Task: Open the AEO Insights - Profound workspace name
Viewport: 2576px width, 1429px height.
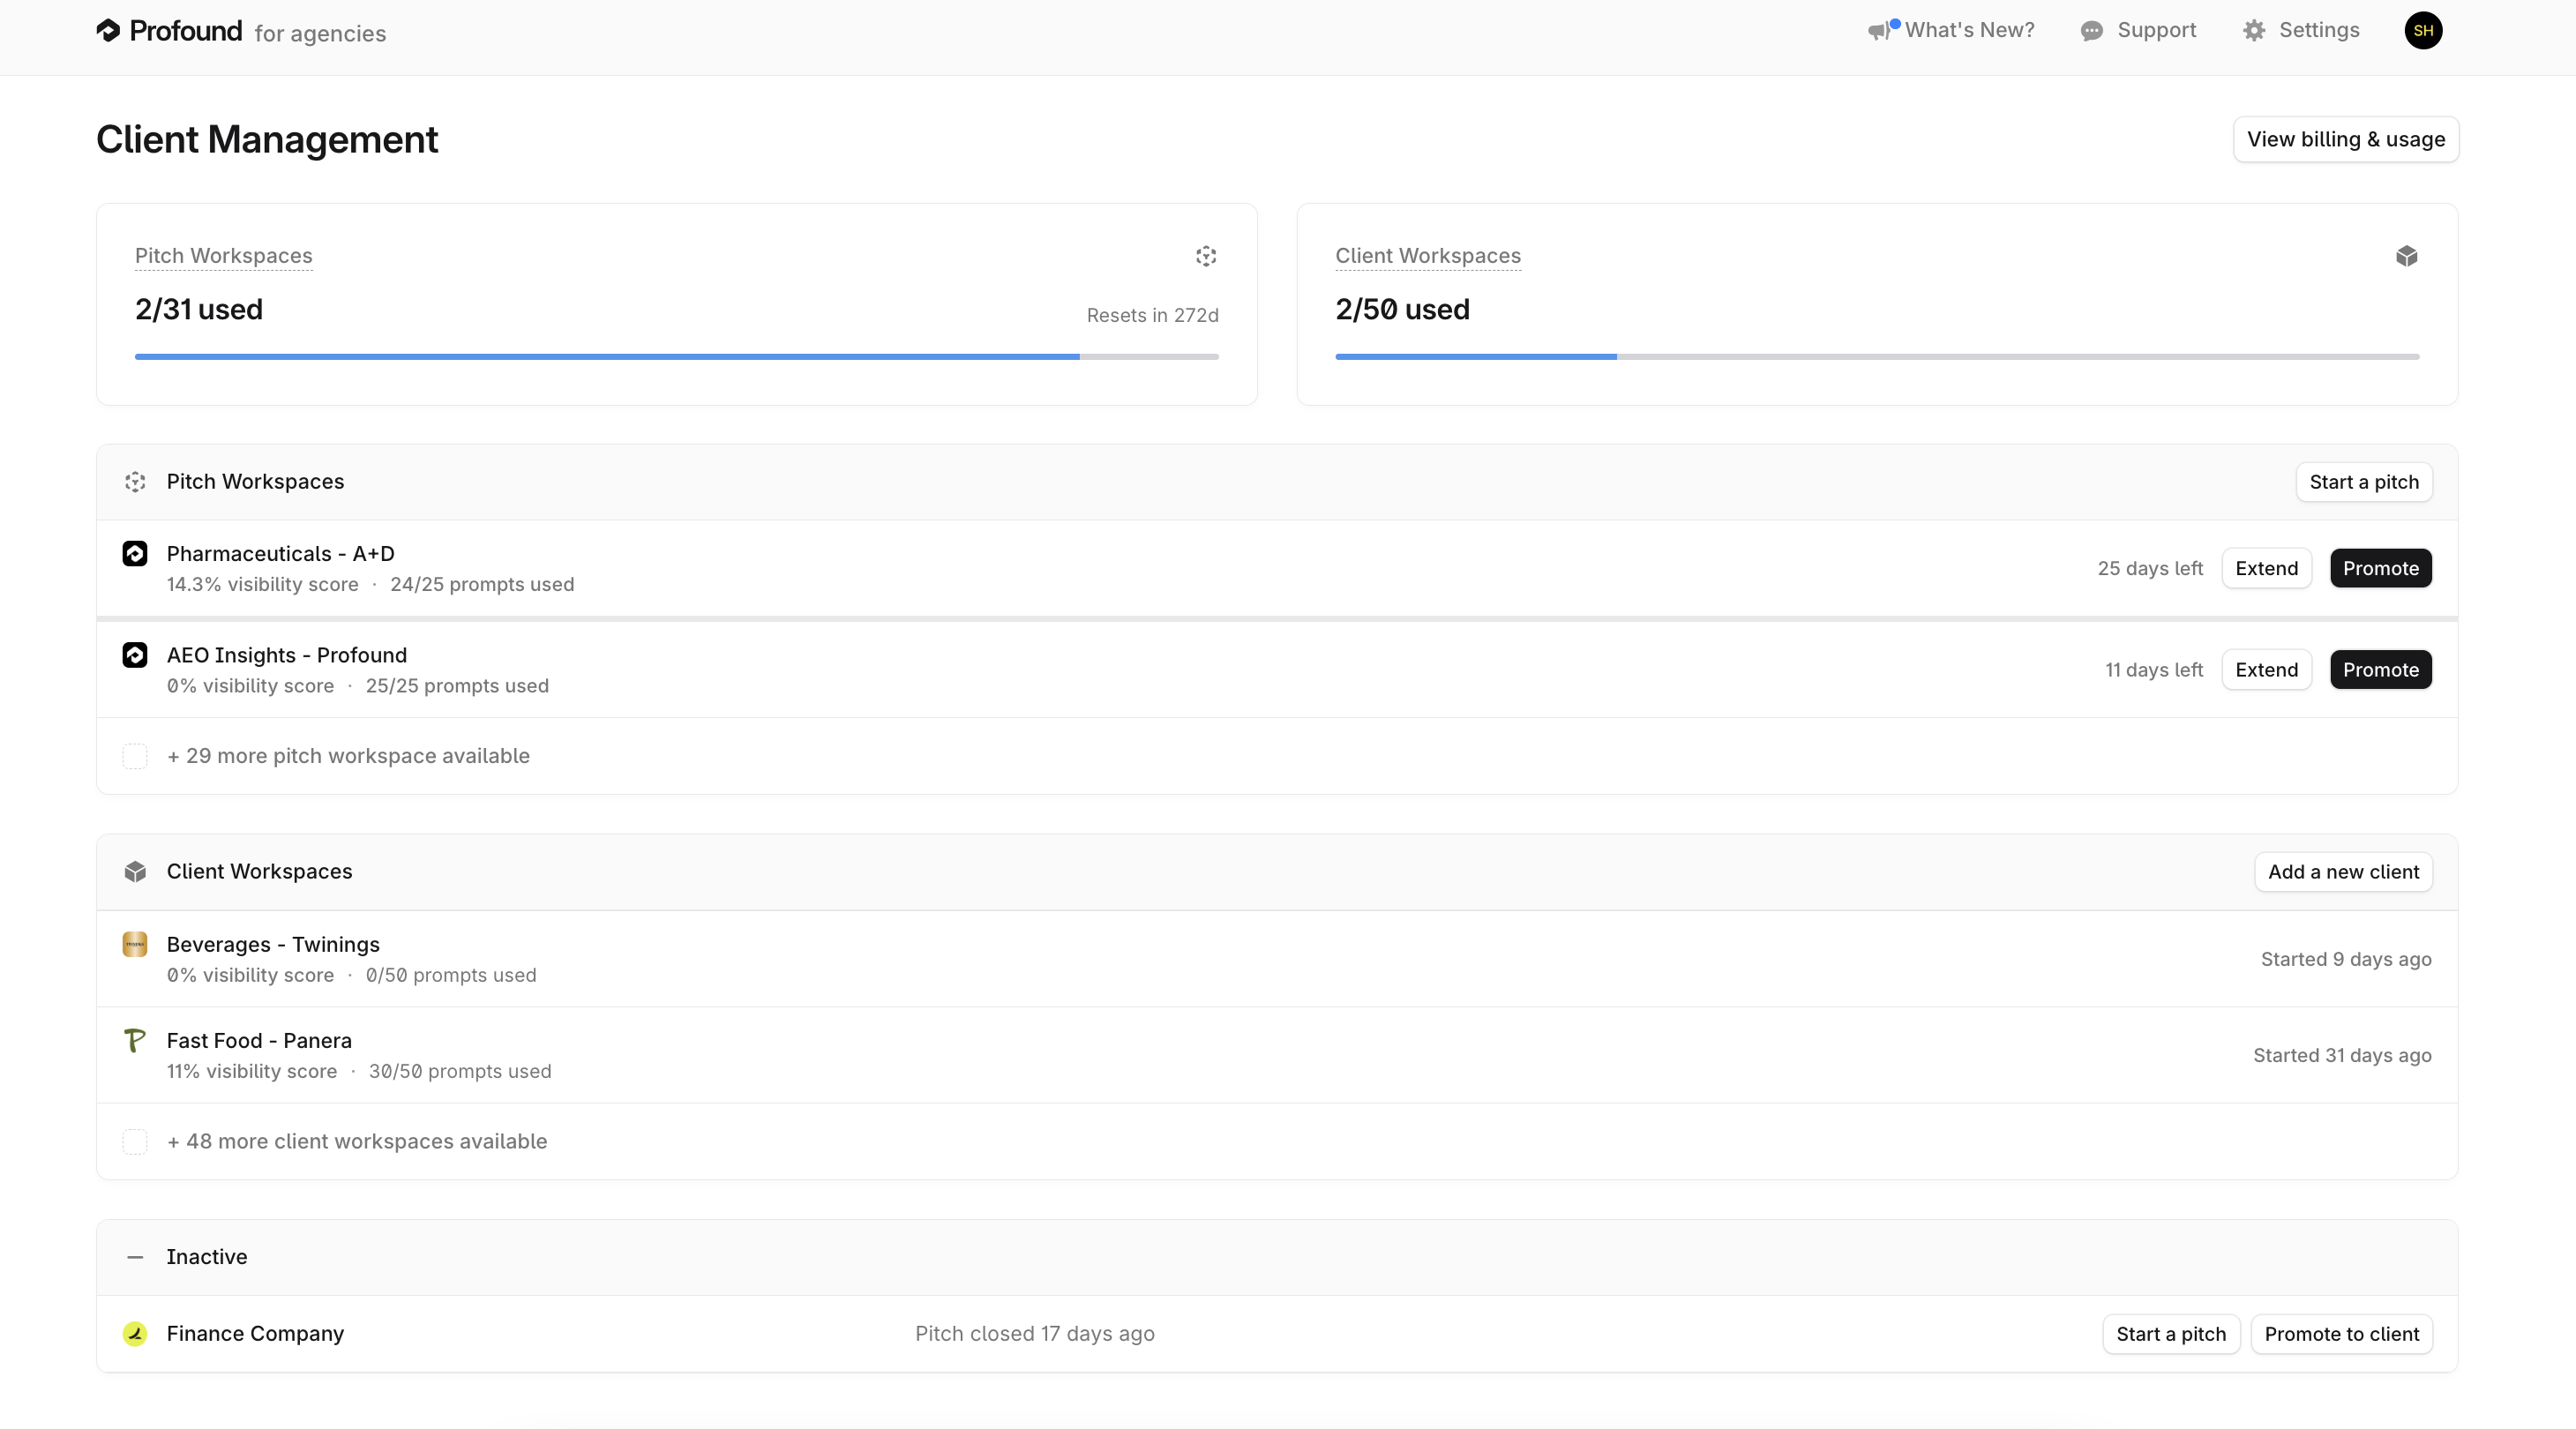Action: click(287, 655)
